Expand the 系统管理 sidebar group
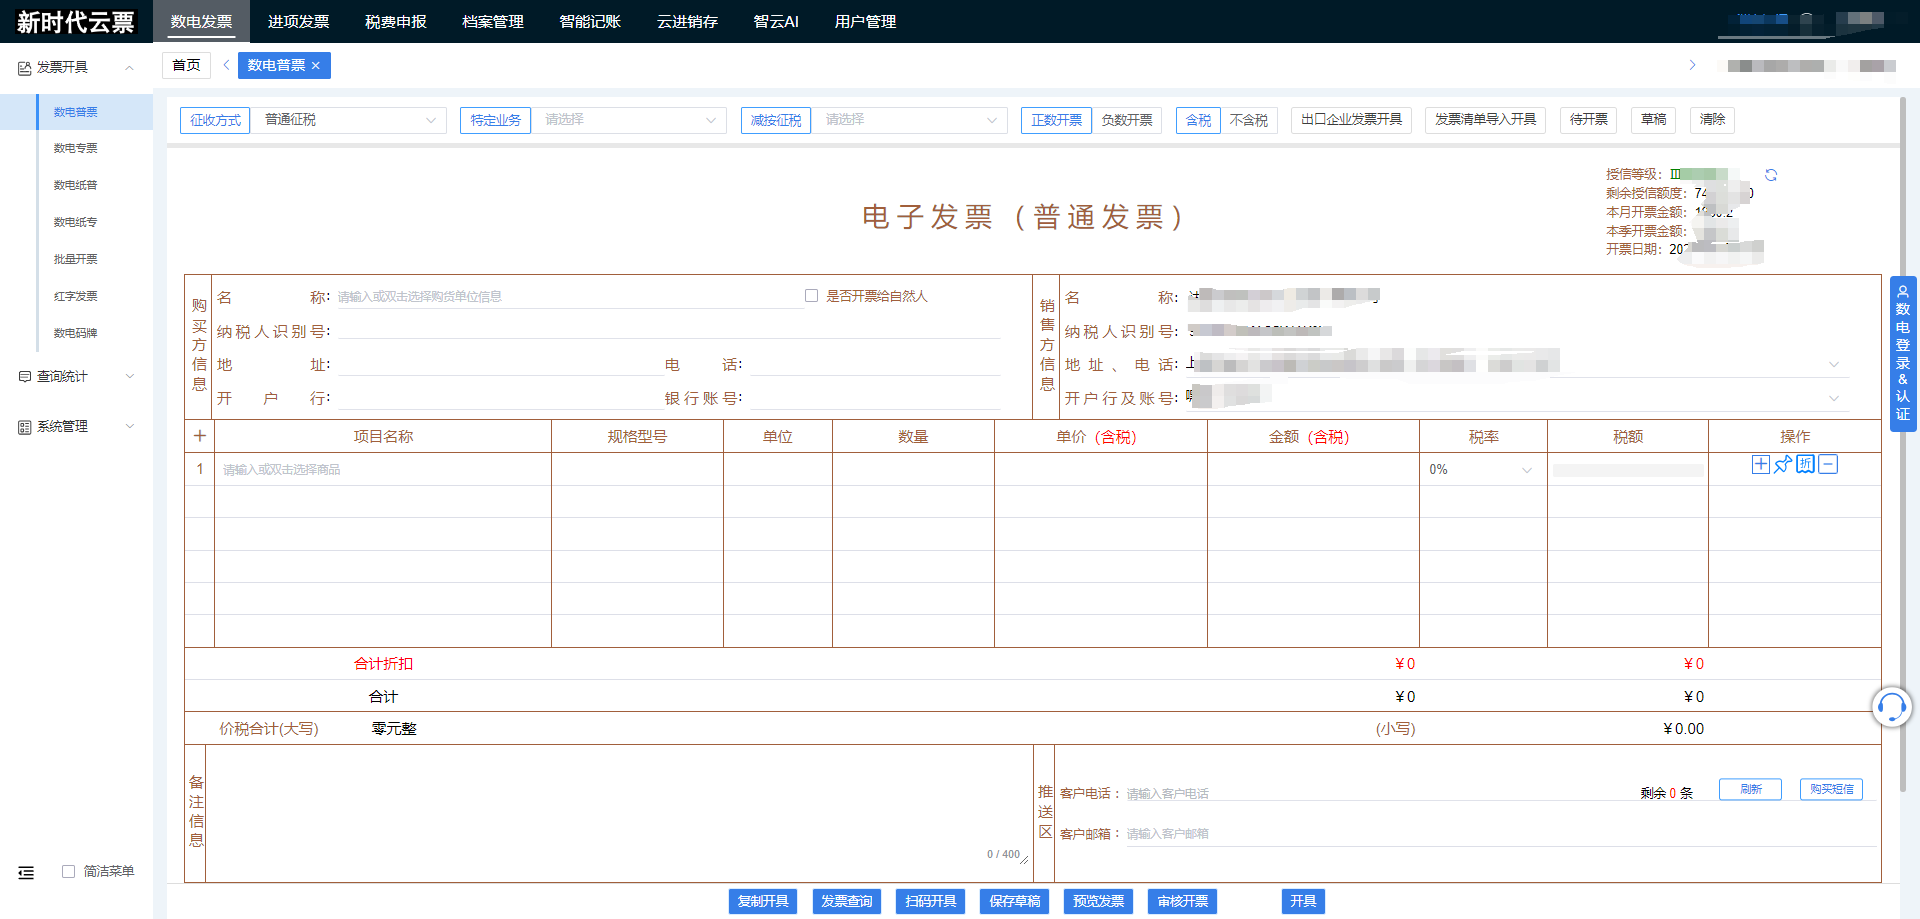The height and width of the screenshot is (919, 1920). [129, 427]
